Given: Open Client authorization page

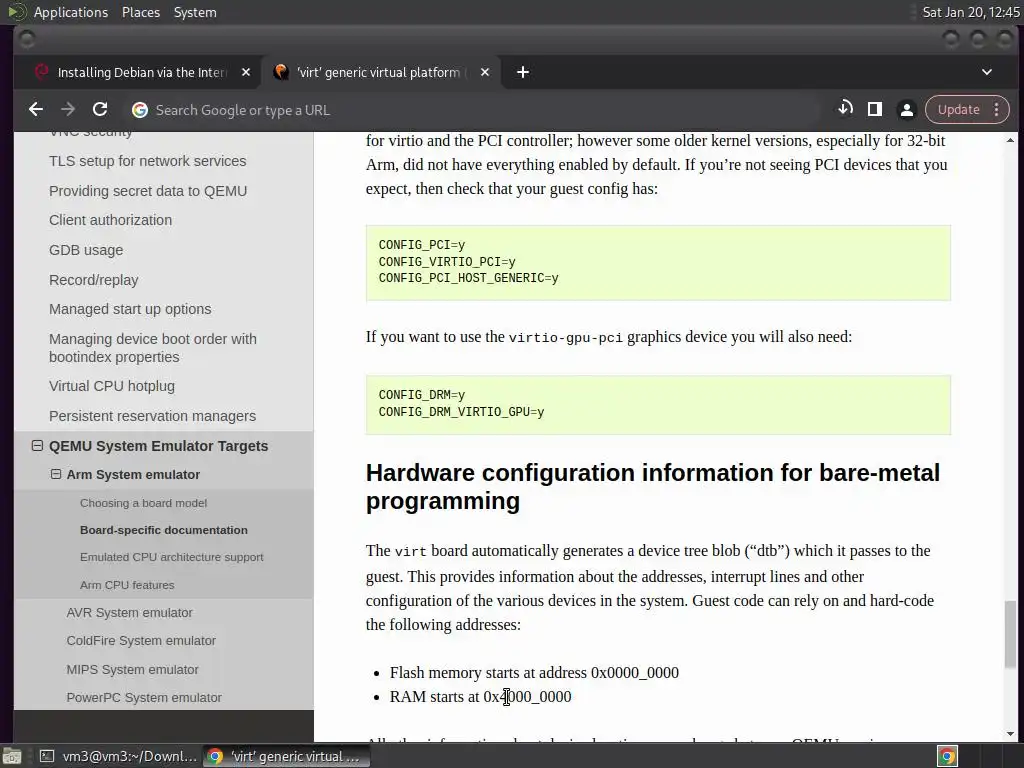Looking at the screenshot, I should 110,220.
